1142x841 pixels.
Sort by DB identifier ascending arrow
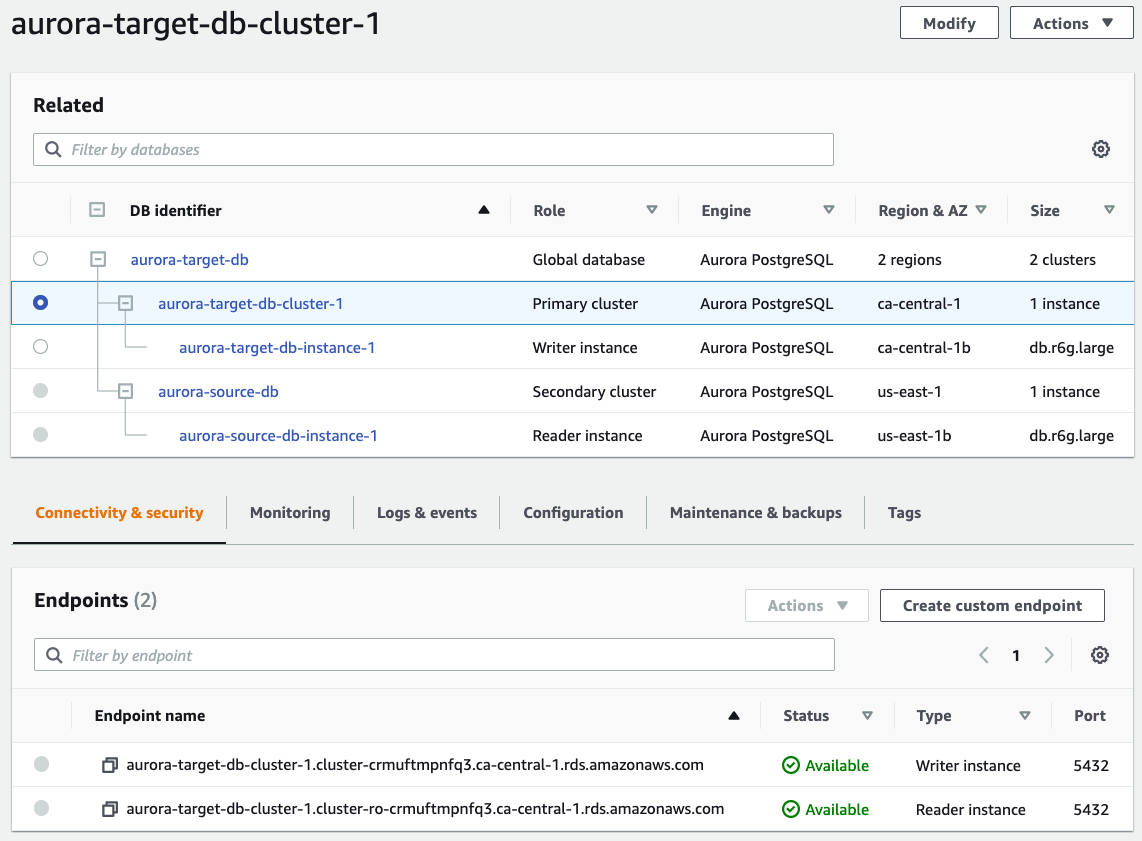(x=484, y=210)
